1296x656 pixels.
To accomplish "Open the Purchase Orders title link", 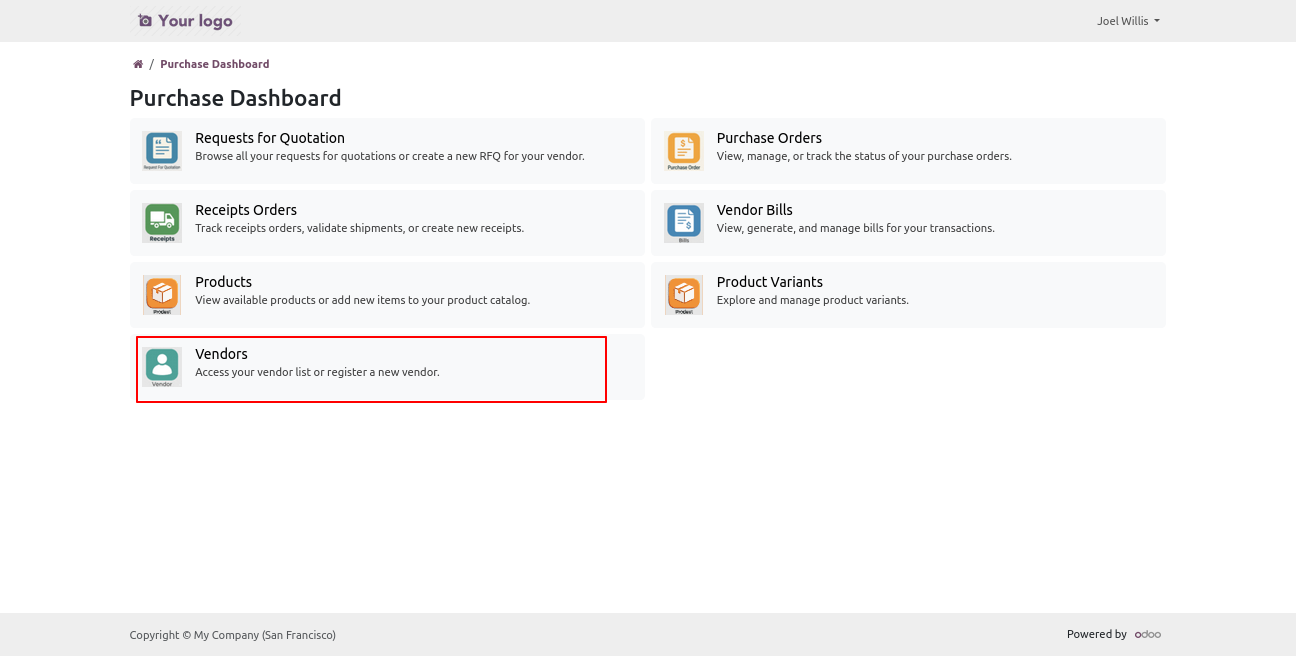I will pos(769,138).
